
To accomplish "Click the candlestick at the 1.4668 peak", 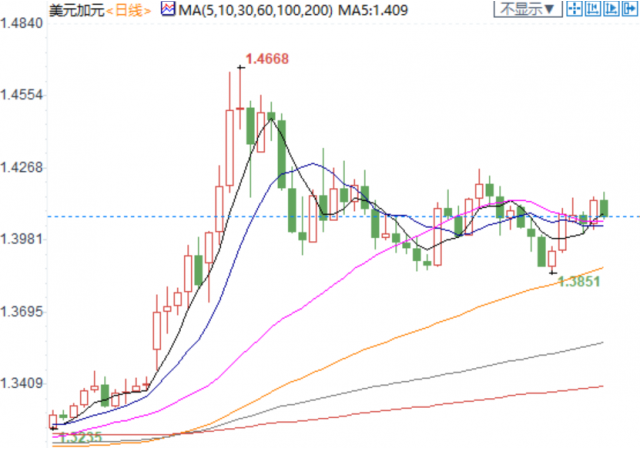I will point(240,108).
